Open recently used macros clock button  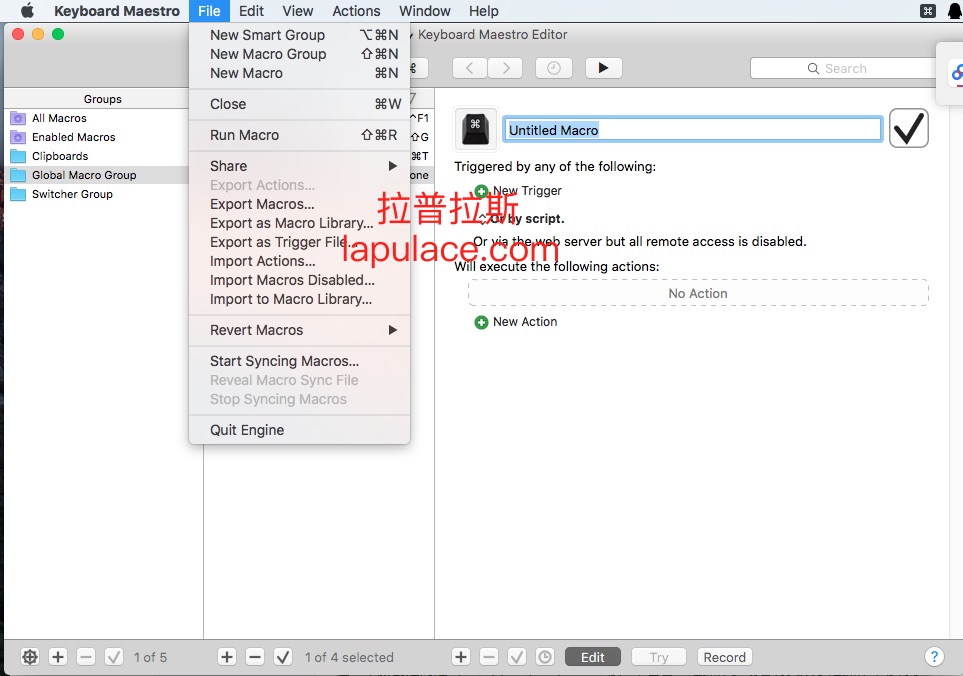554,68
